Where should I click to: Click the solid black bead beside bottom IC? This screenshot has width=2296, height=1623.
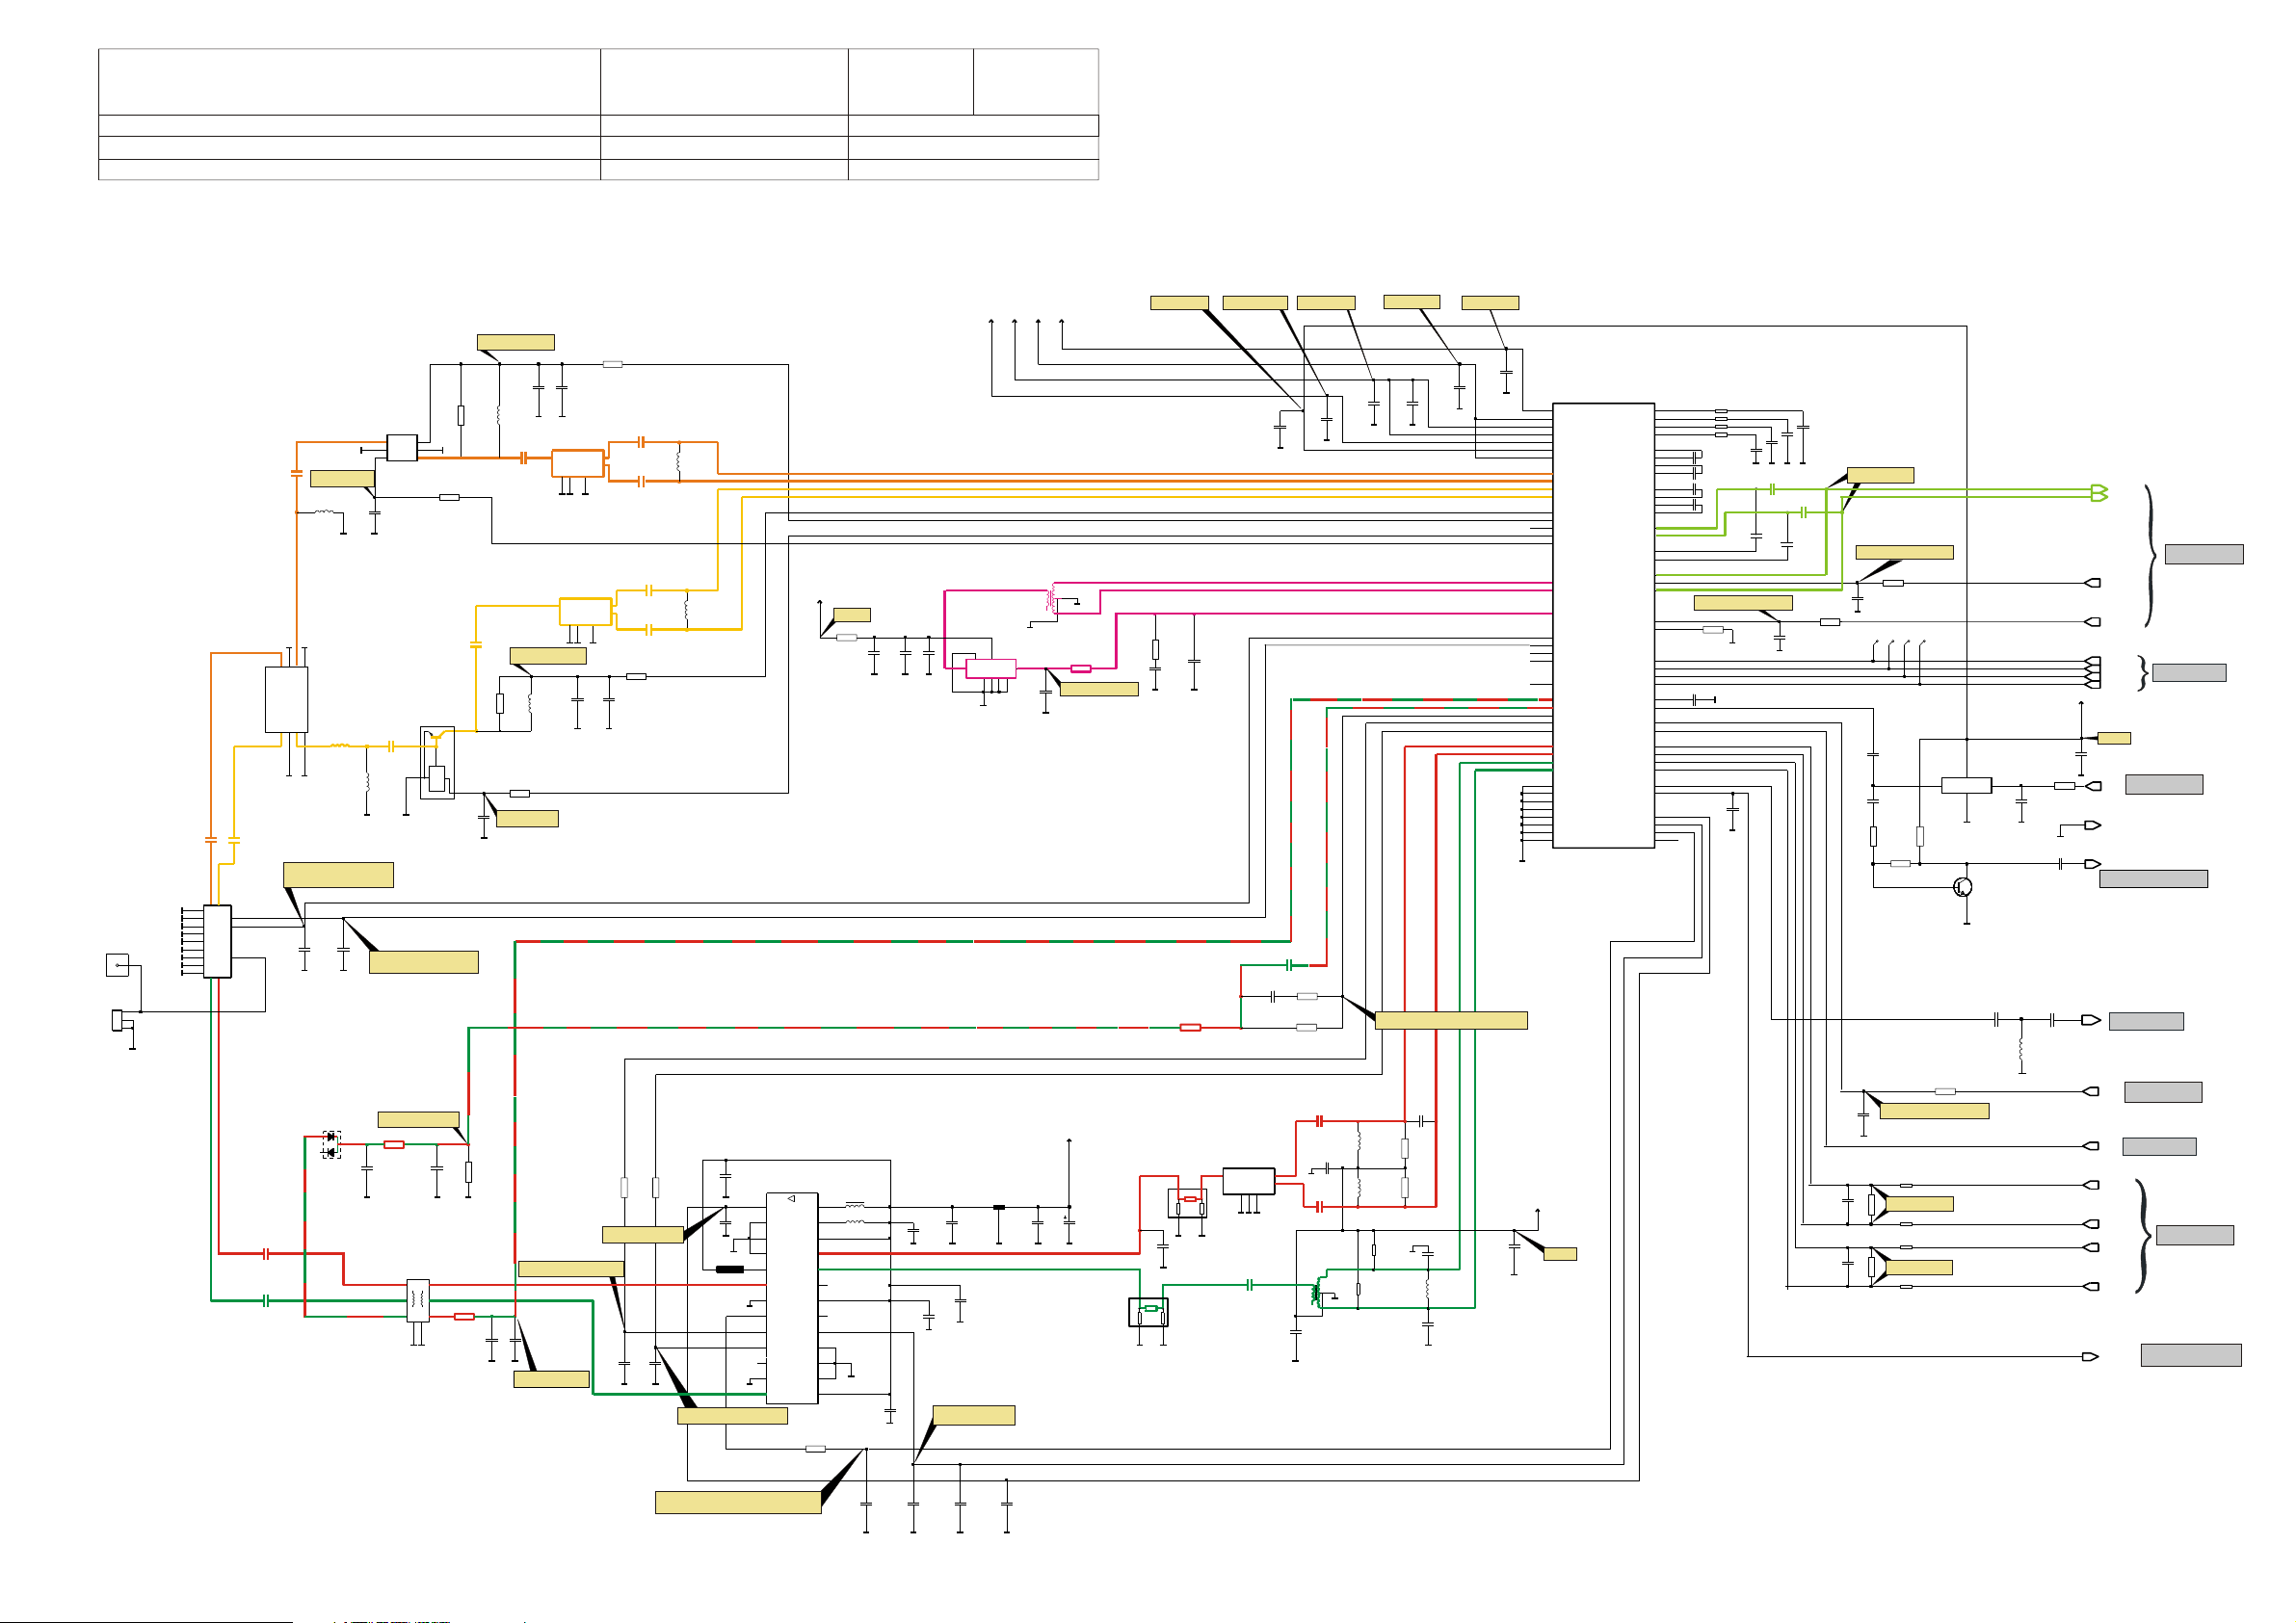730,1269
